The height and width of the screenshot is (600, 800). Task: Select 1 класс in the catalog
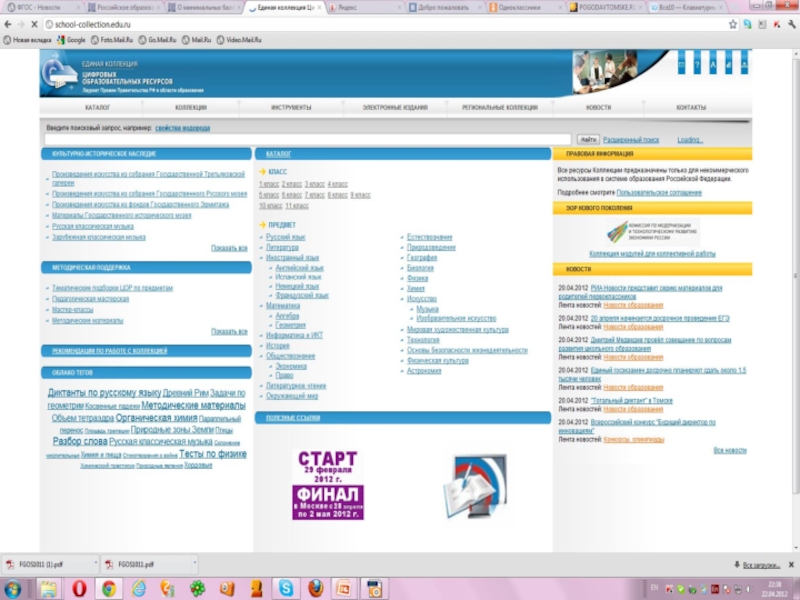point(268,184)
